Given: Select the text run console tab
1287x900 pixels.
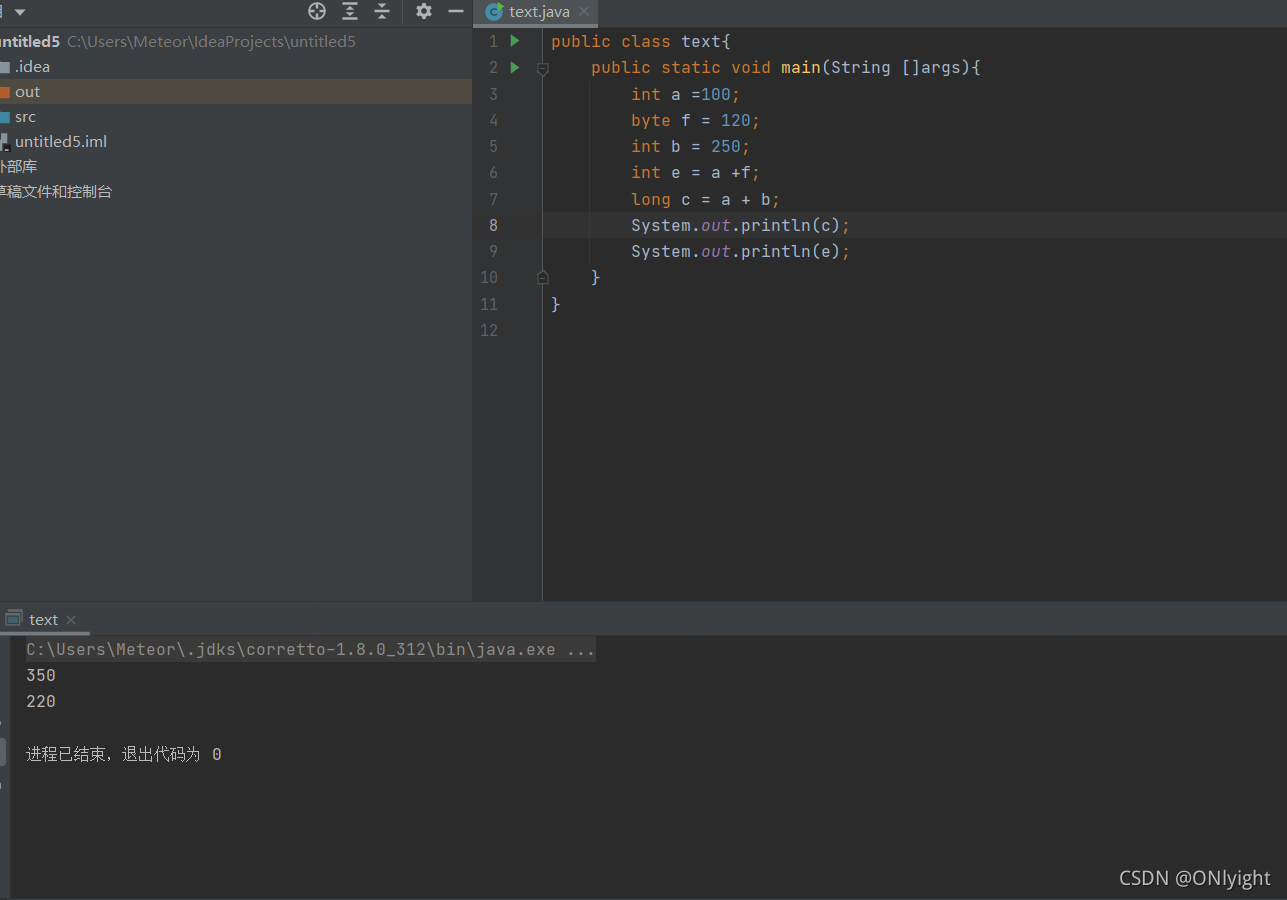Looking at the screenshot, I should (44, 619).
